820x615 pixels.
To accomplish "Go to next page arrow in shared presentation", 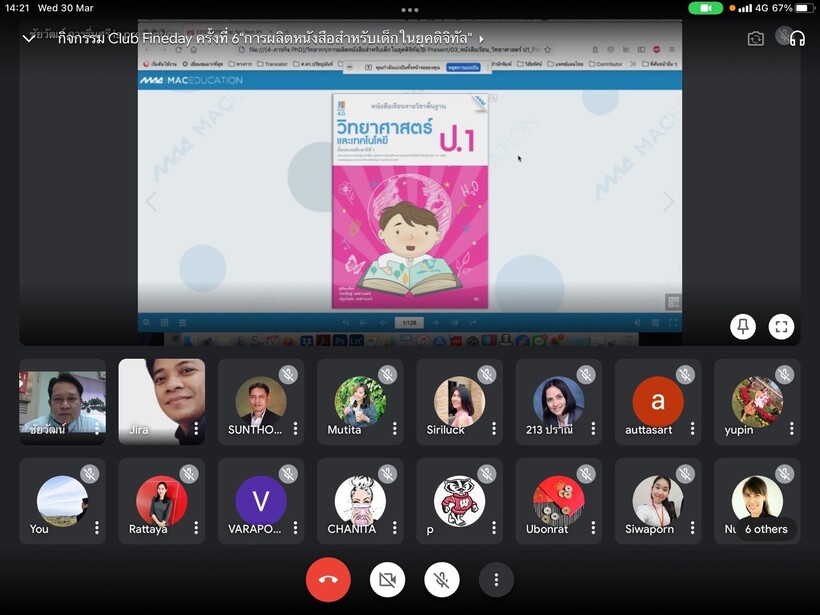I will 669,202.
